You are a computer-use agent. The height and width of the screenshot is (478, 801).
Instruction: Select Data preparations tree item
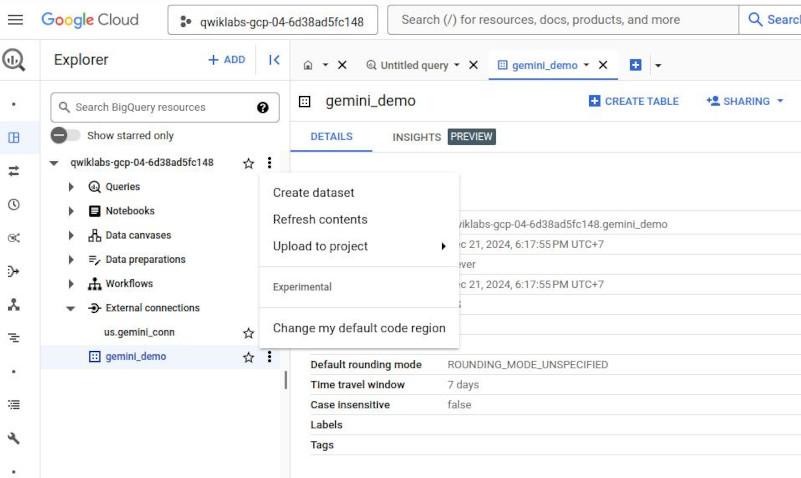point(145,259)
